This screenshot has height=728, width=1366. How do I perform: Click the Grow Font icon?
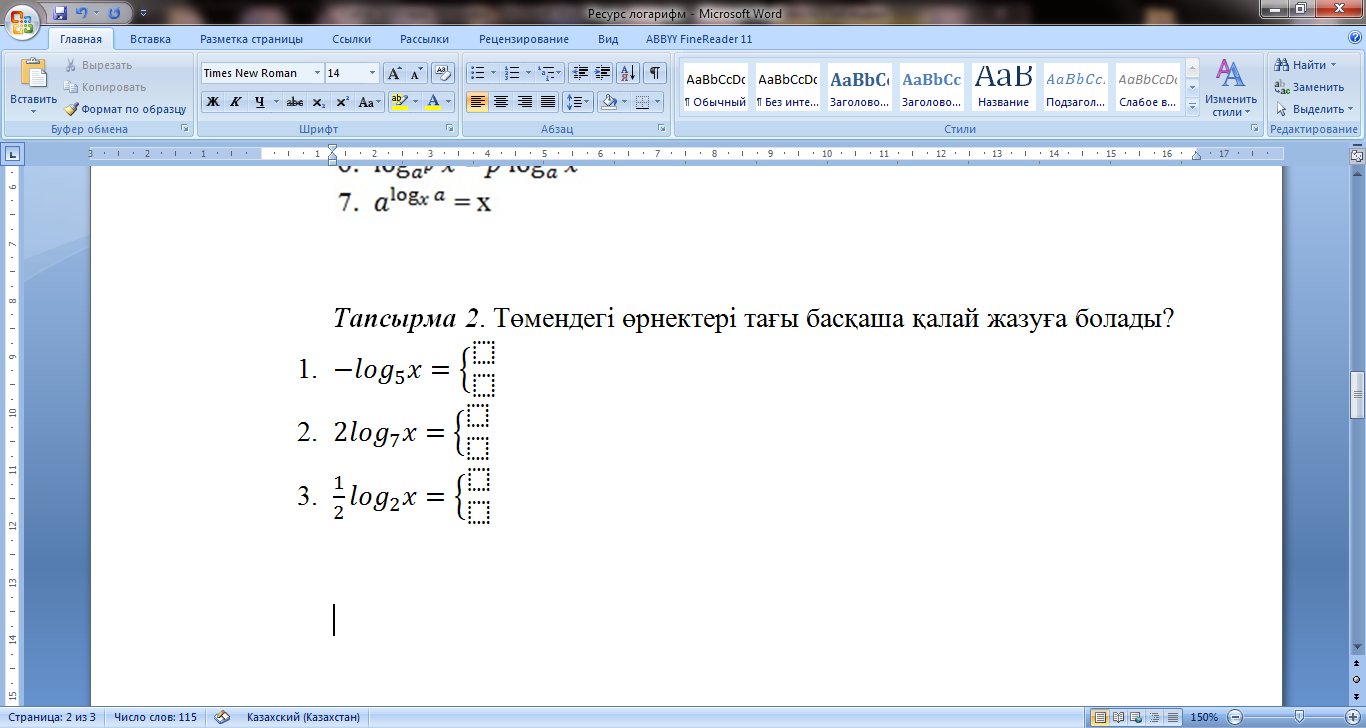click(395, 73)
